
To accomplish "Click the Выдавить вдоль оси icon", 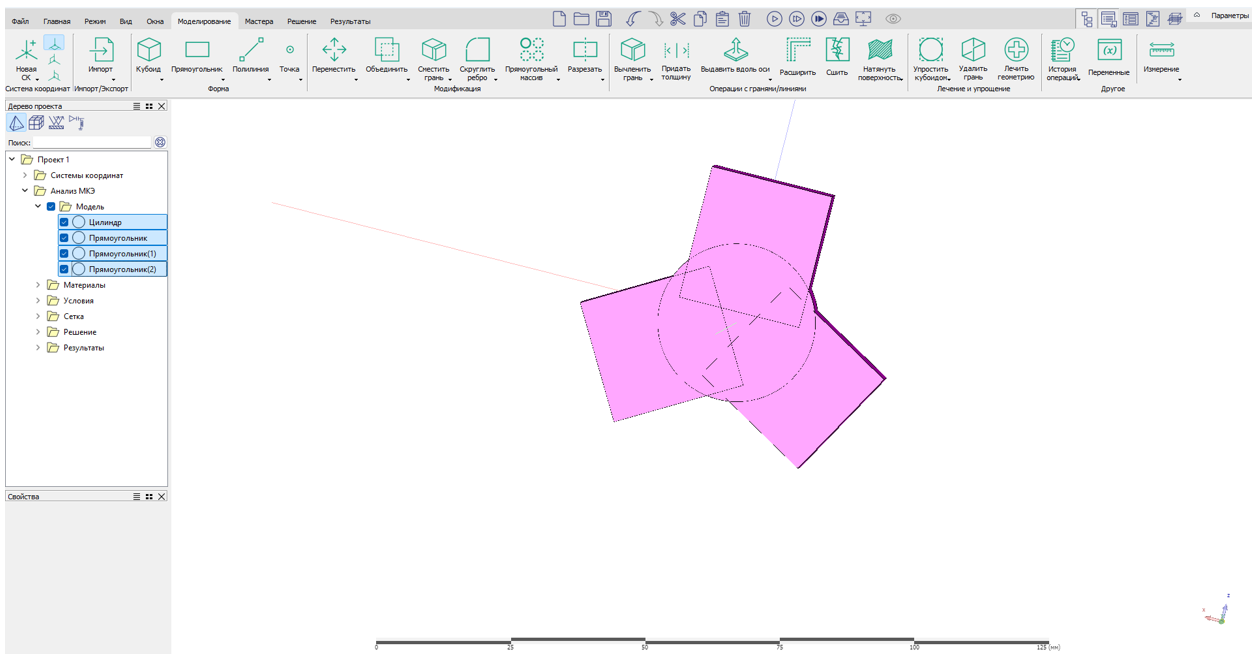I will (x=735, y=50).
